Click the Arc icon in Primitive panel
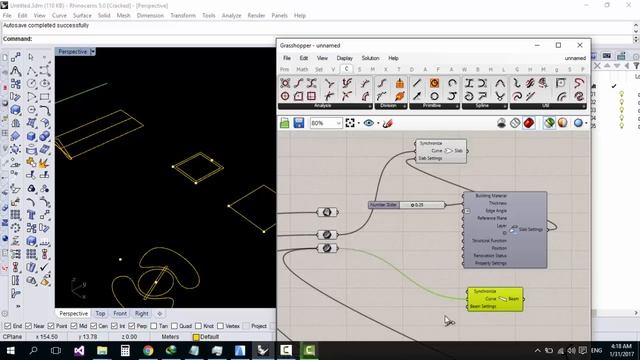This screenshot has height=360, width=640. coord(452,83)
